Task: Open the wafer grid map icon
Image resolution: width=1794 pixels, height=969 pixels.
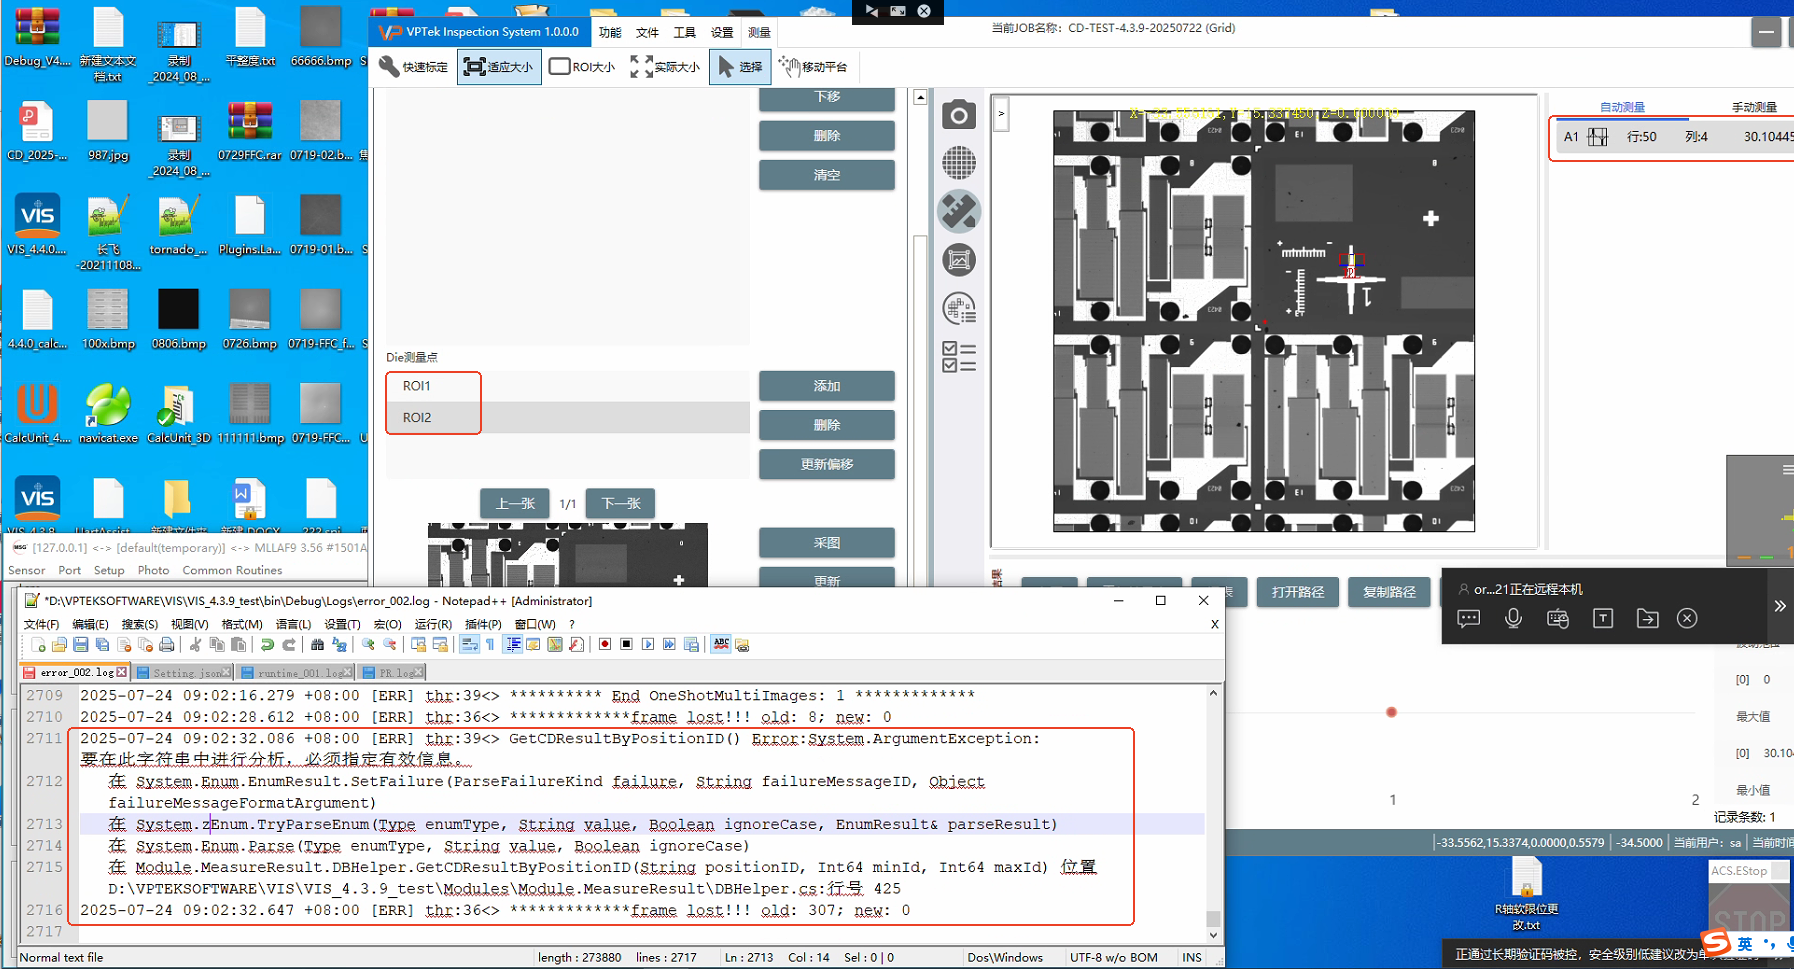Action: pos(958,163)
